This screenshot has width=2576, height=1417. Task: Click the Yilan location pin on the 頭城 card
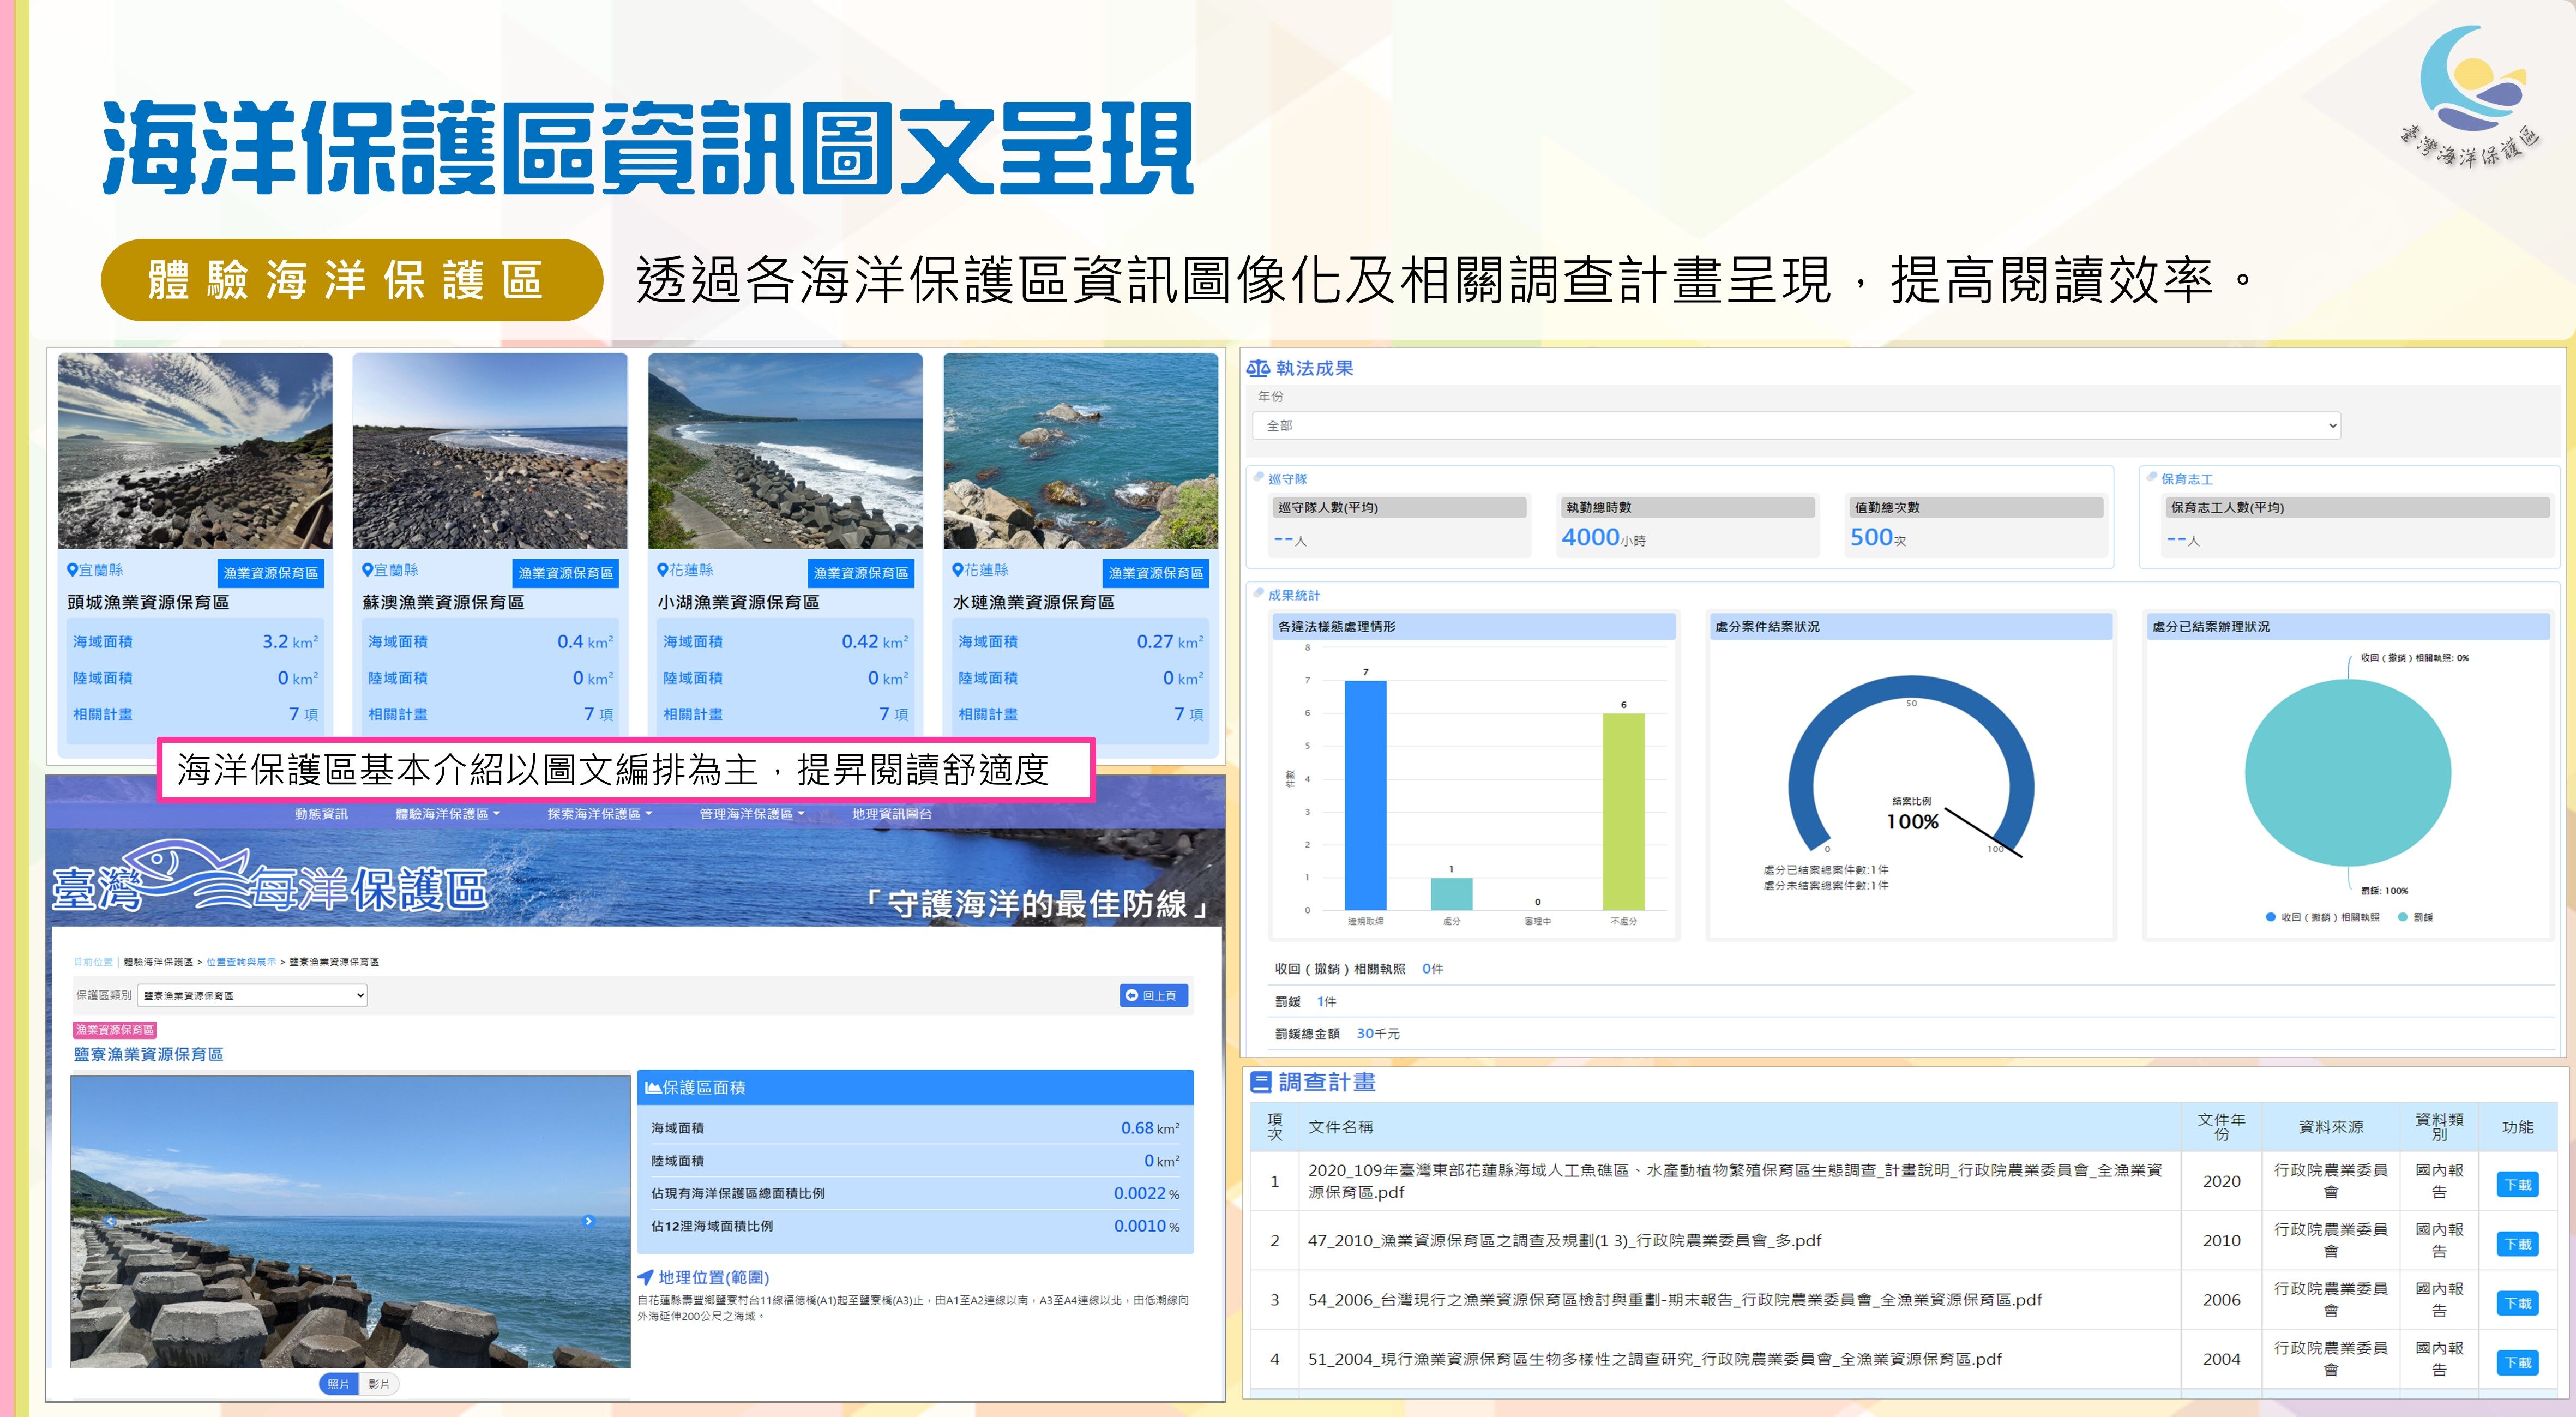coord(72,570)
